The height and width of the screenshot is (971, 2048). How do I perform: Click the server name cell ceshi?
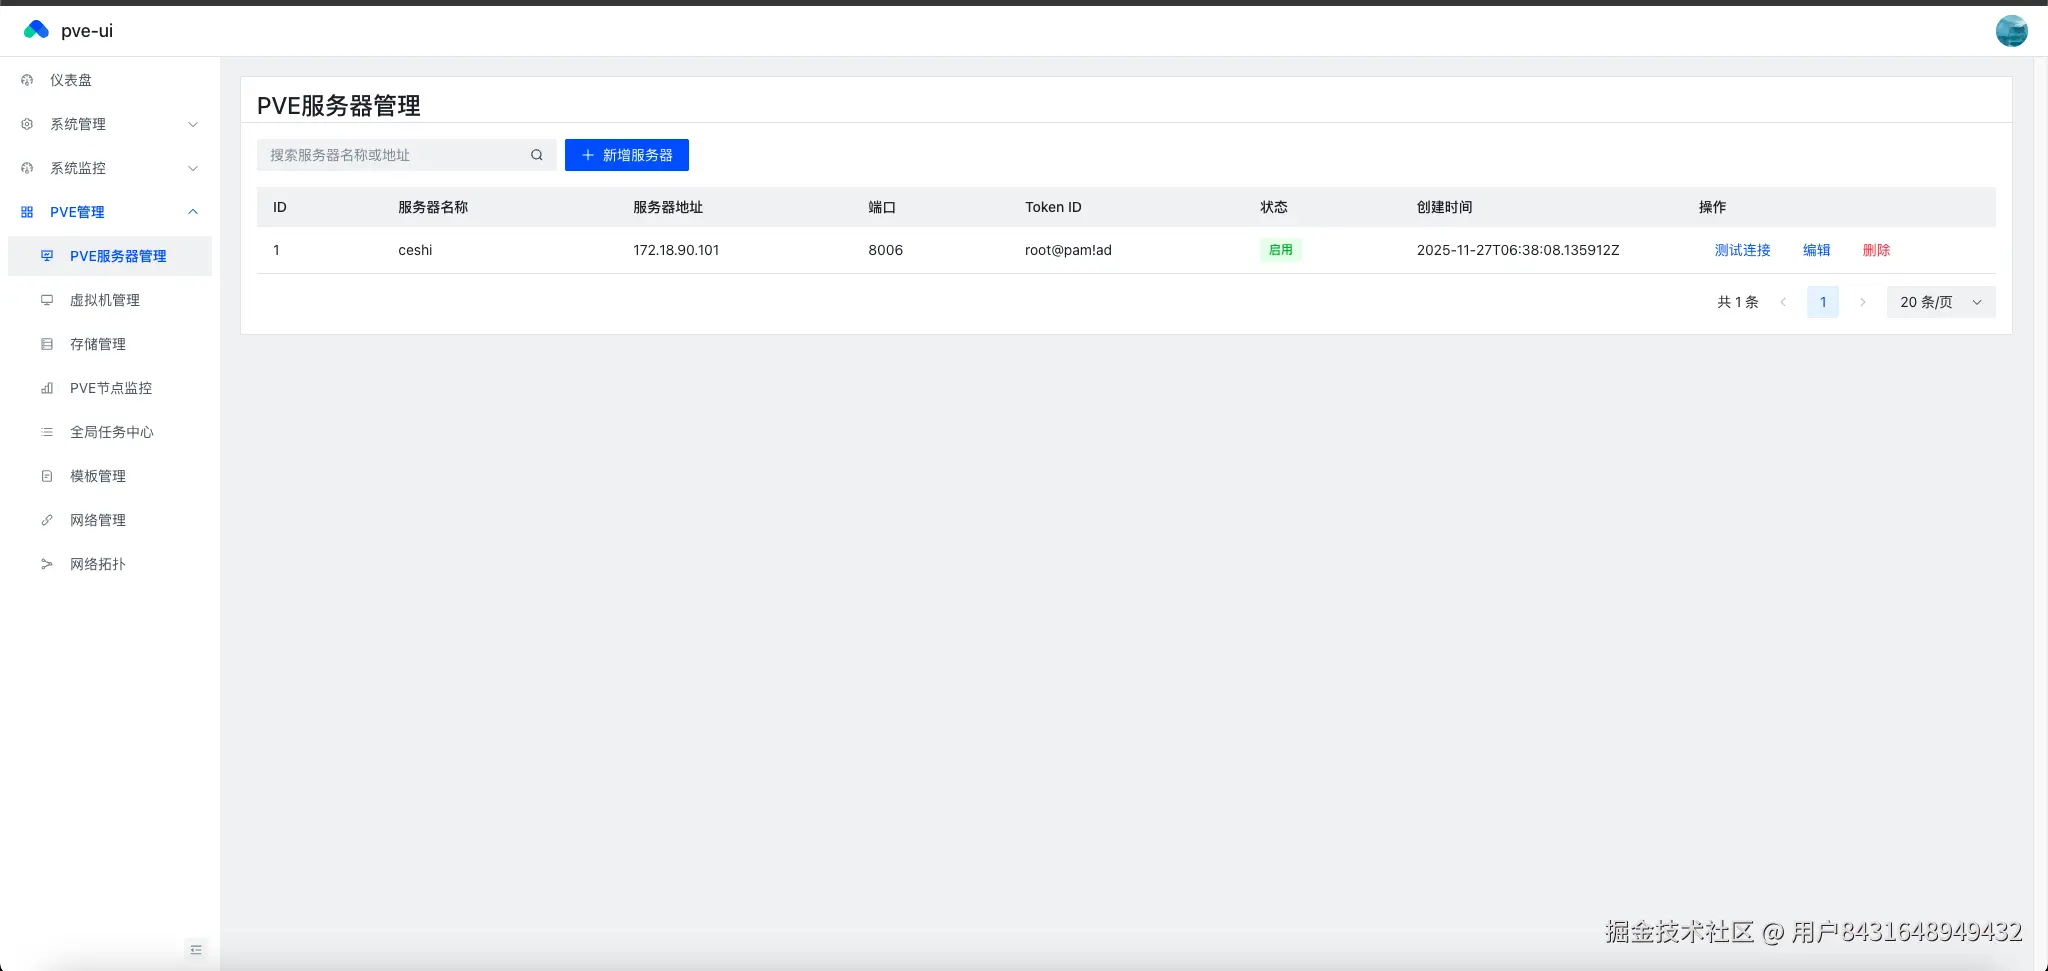click(x=415, y=250)
